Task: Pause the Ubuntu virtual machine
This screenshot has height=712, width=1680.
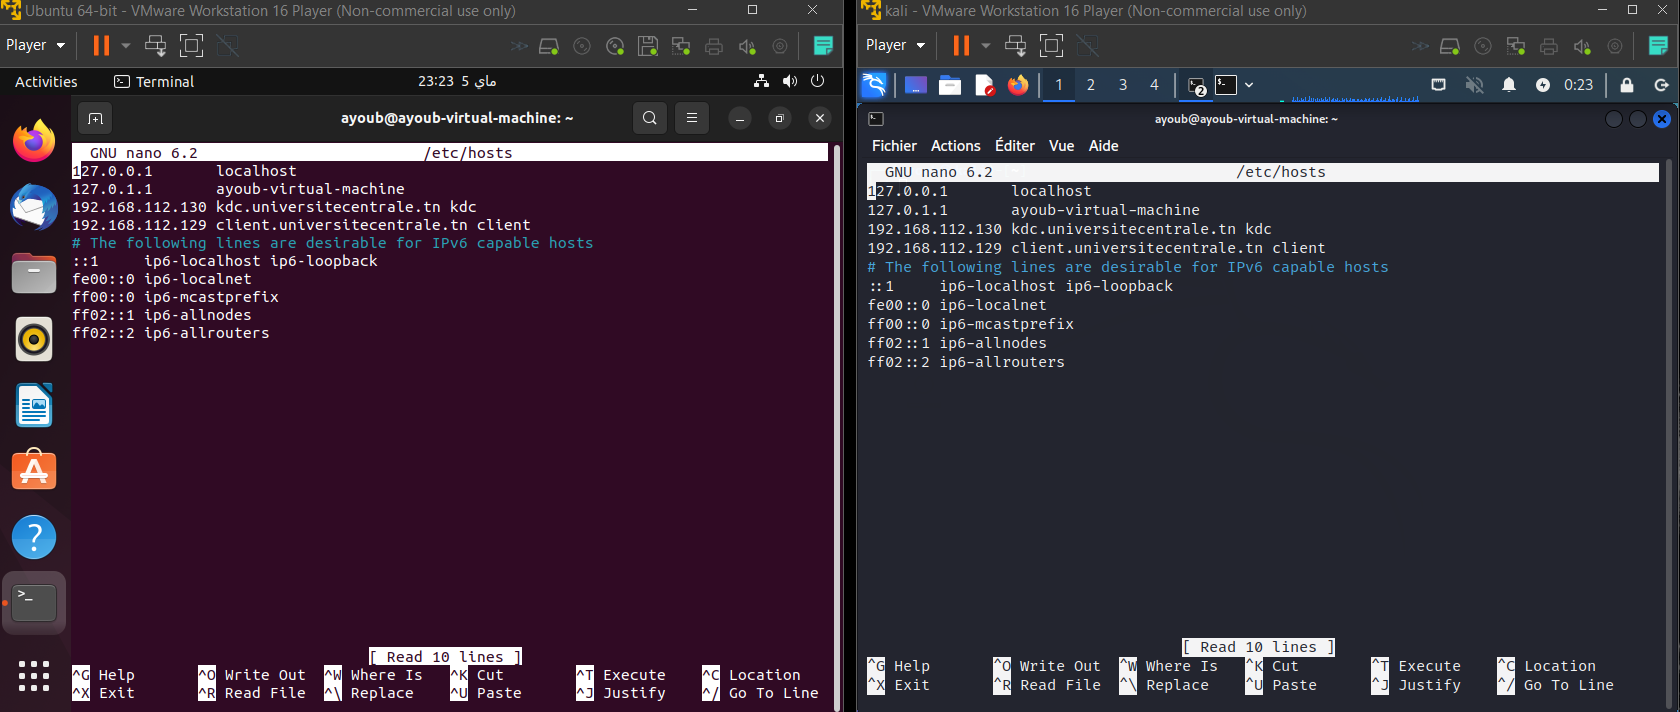Action: (101, 45)
